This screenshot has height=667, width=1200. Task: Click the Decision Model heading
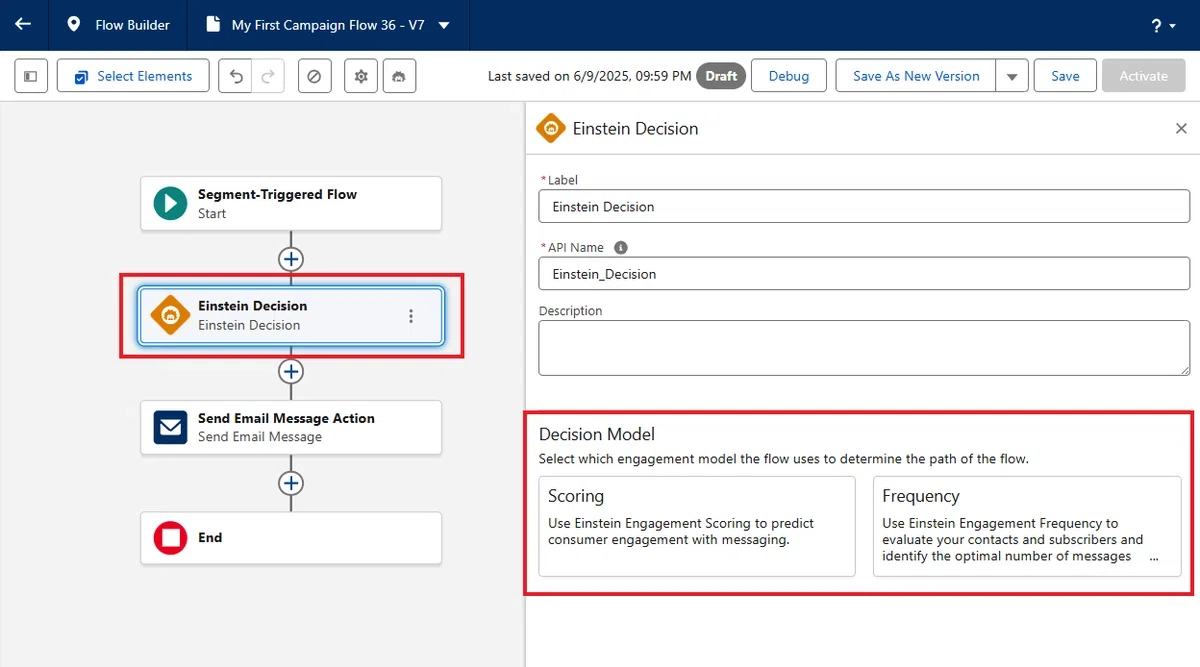(597, 434)
